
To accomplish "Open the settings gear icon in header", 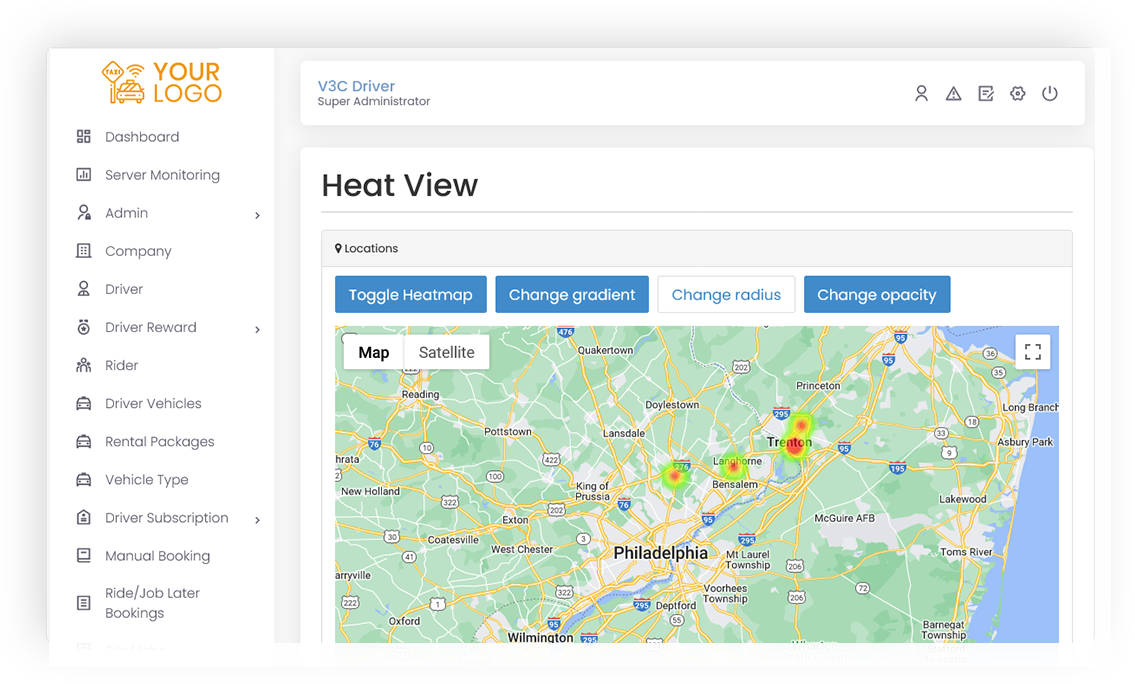I will click(1018, 93).
